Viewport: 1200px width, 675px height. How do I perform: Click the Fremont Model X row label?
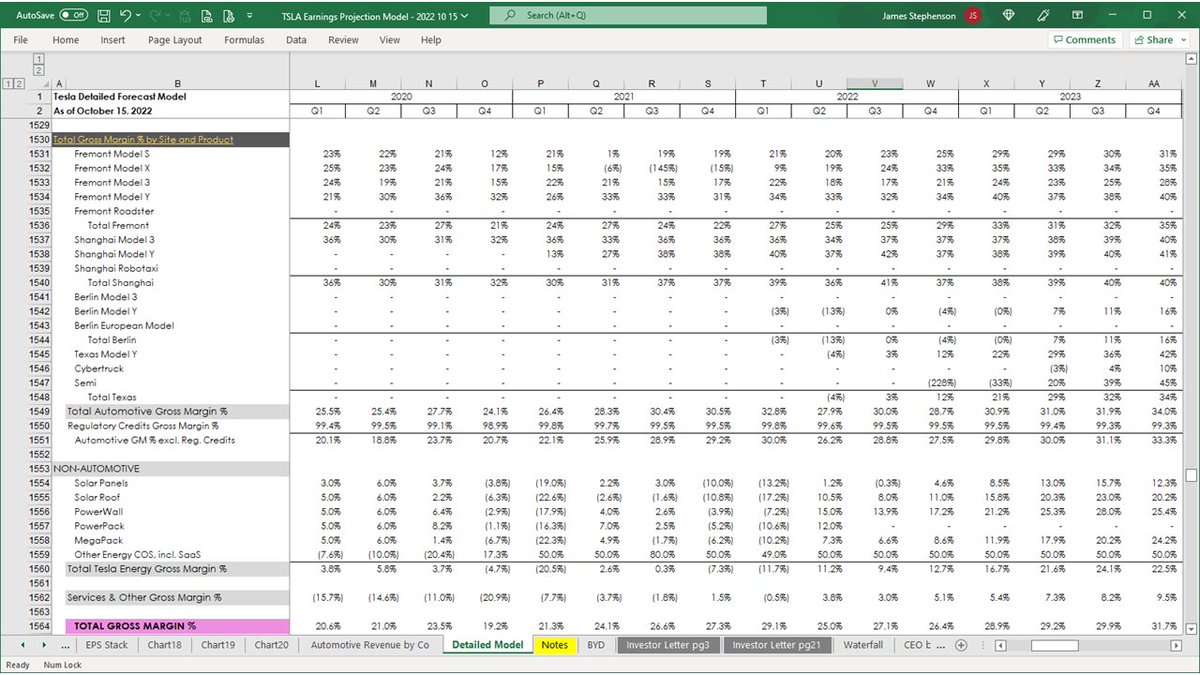(112, 169)
